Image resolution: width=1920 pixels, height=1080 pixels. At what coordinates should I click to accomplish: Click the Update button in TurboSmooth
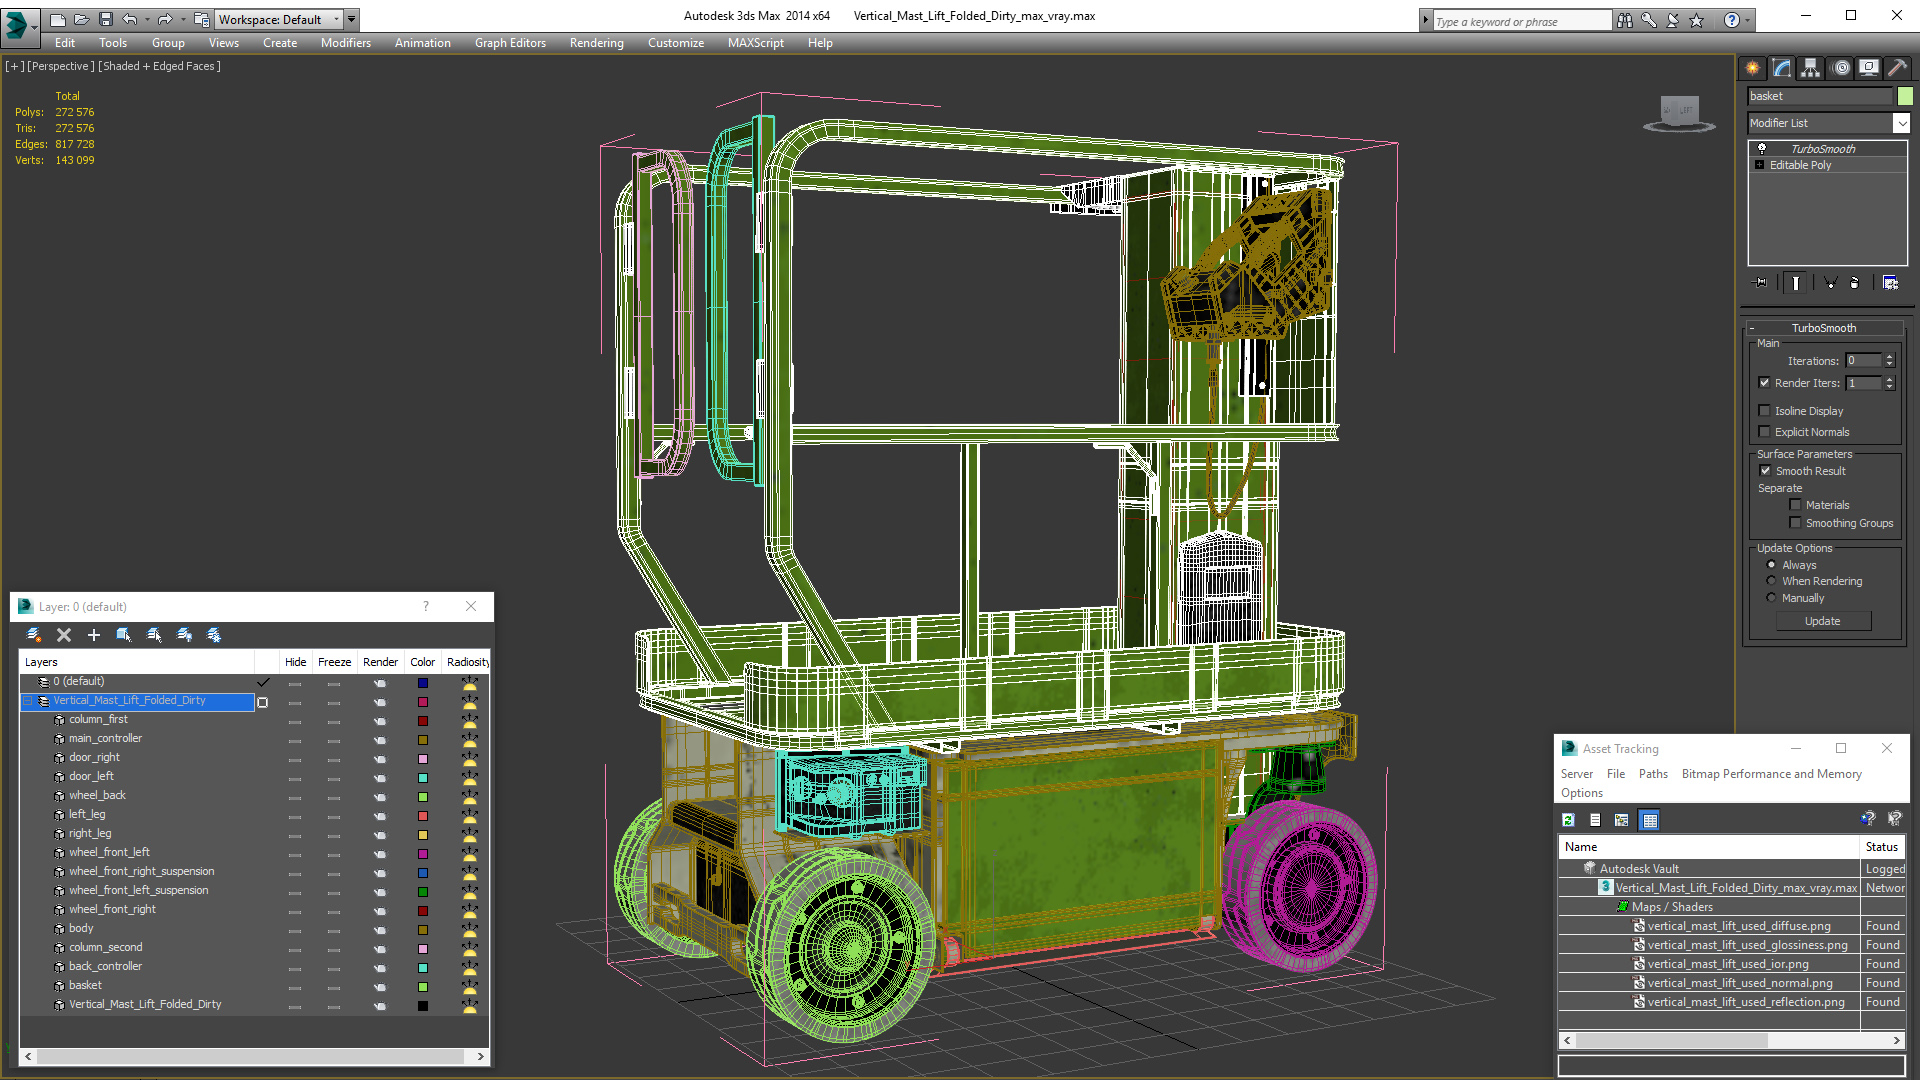coord(1822,621)
